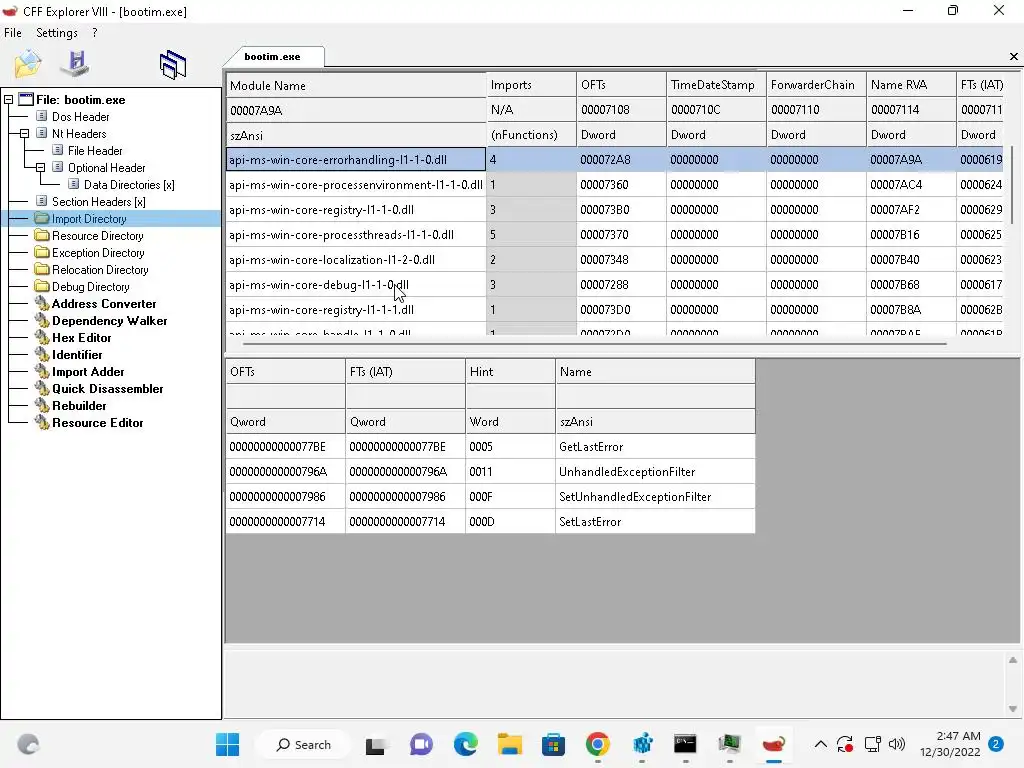Click the Hint column header
1024x768 pixels.
pos(510,372)
